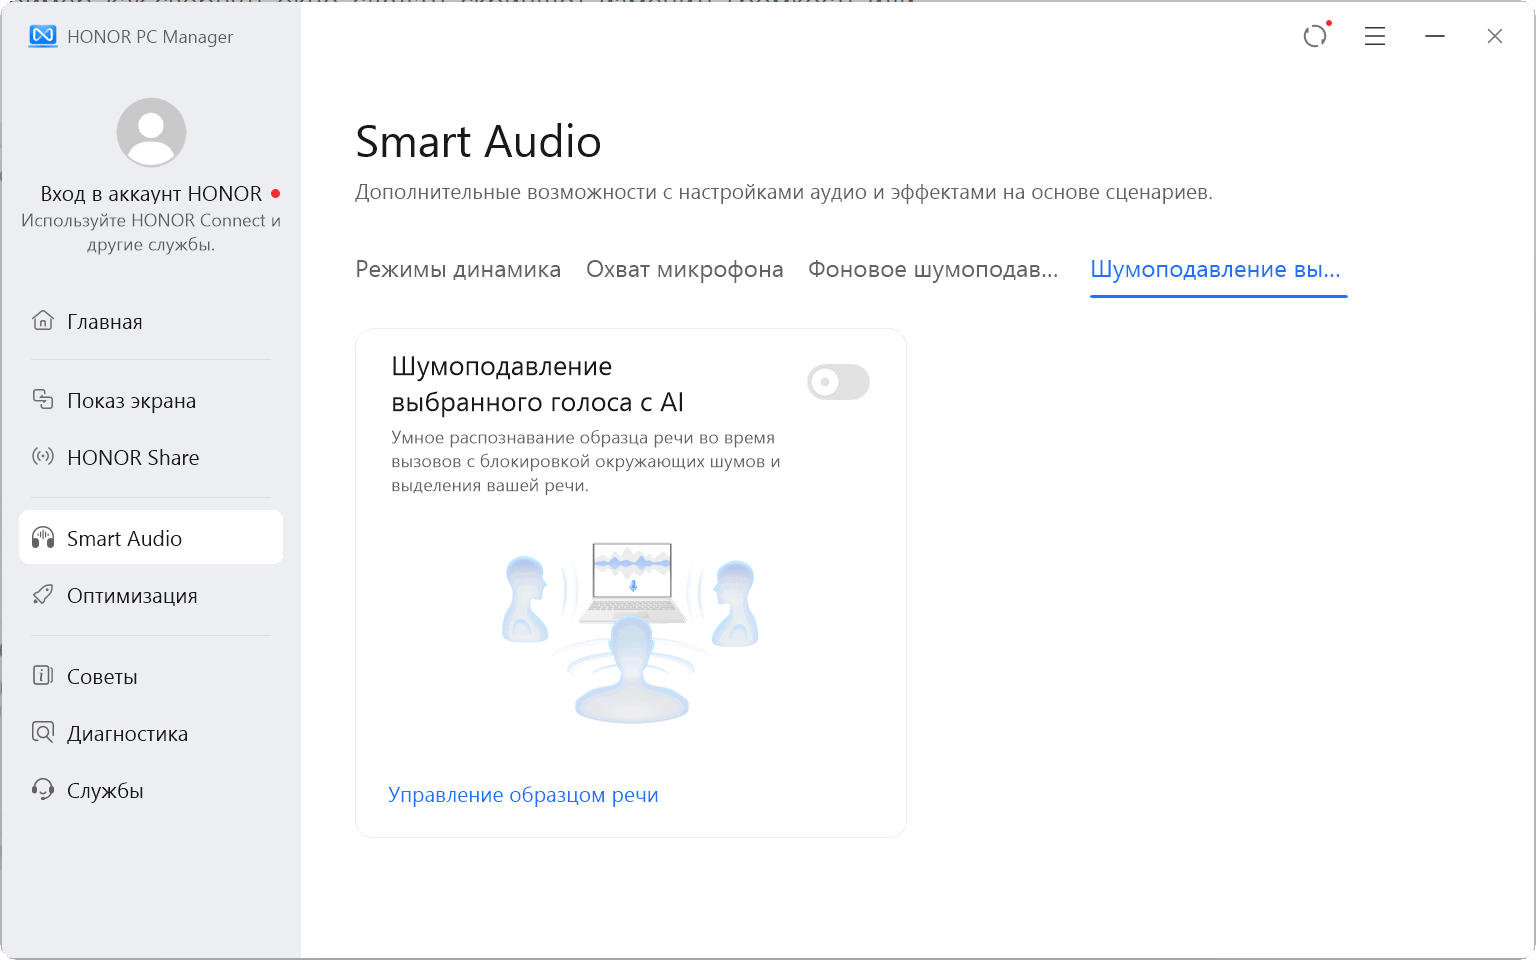The height and width of the screenshot is (960, 1536).
Task: Click the subtitle "Дополнительные возможности с настройками аудио"
Action: [784, 192]
